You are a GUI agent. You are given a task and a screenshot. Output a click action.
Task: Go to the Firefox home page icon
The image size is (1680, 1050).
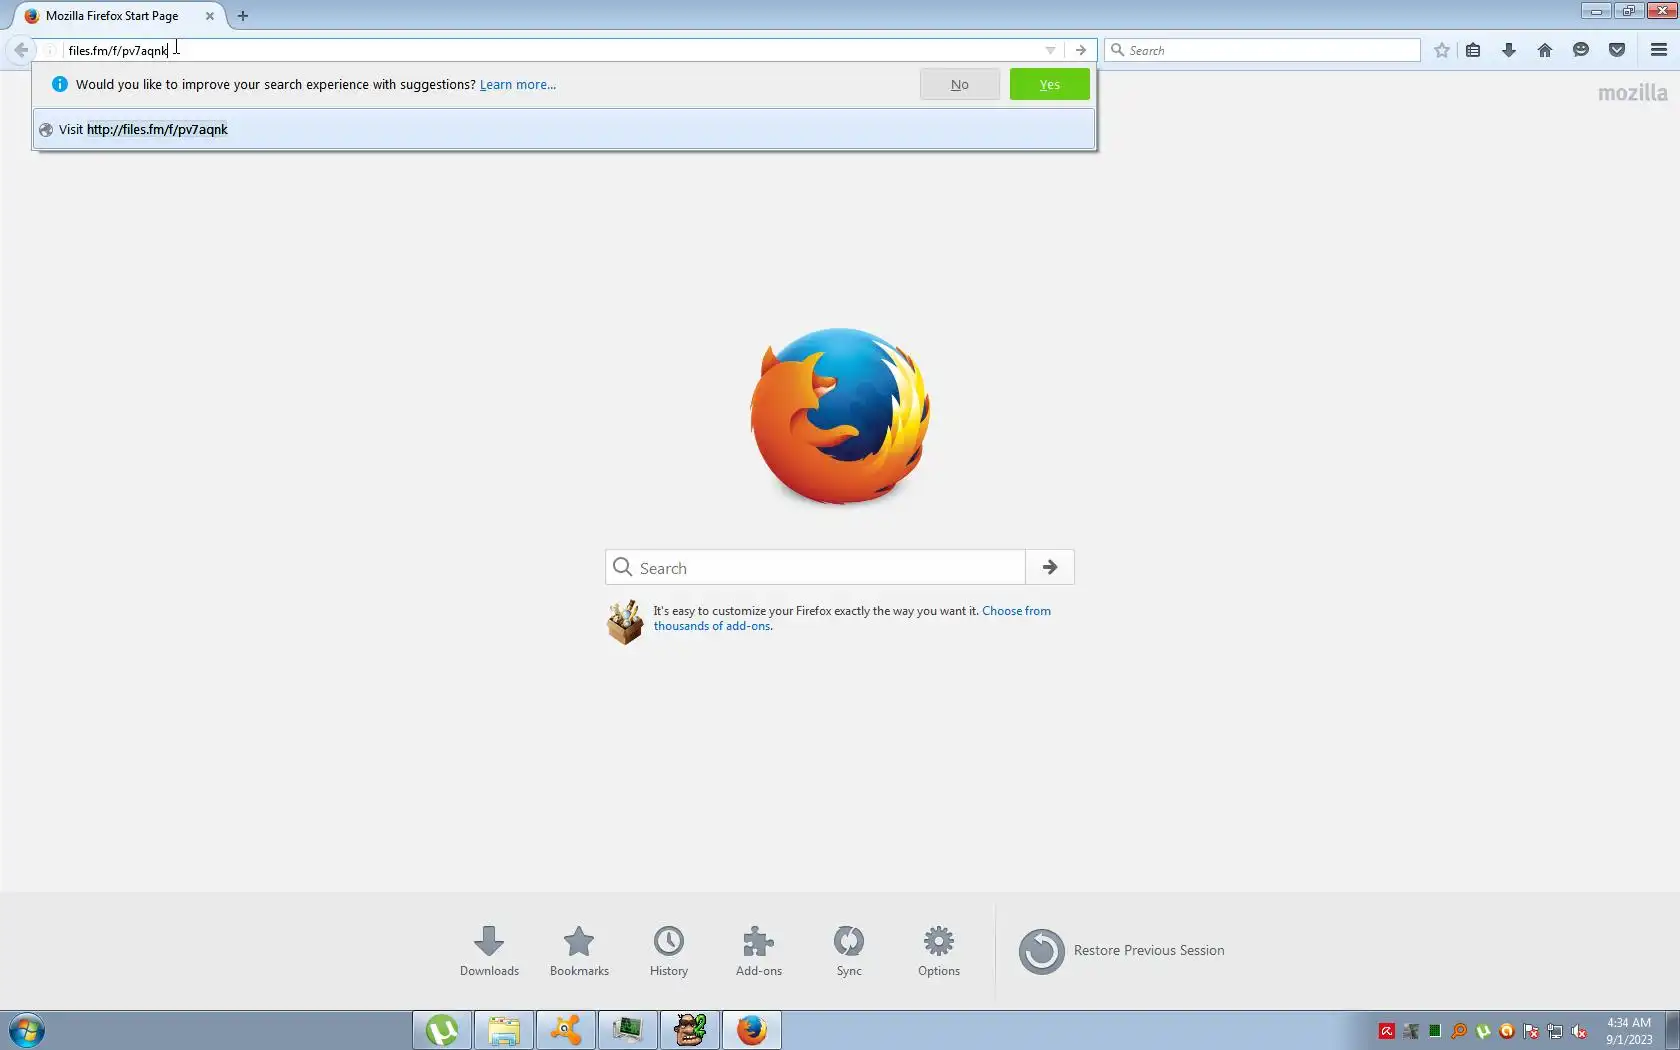(x=1545, y=50)
